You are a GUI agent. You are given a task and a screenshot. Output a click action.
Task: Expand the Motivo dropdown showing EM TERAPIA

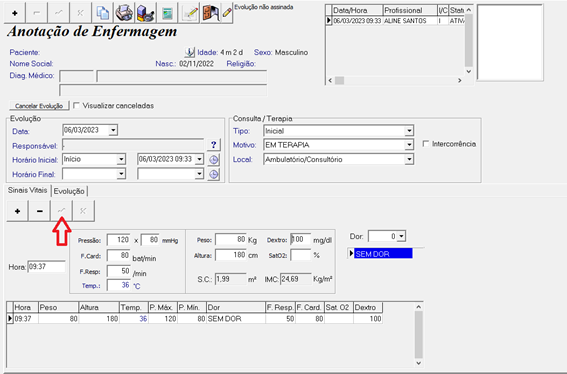409,145
